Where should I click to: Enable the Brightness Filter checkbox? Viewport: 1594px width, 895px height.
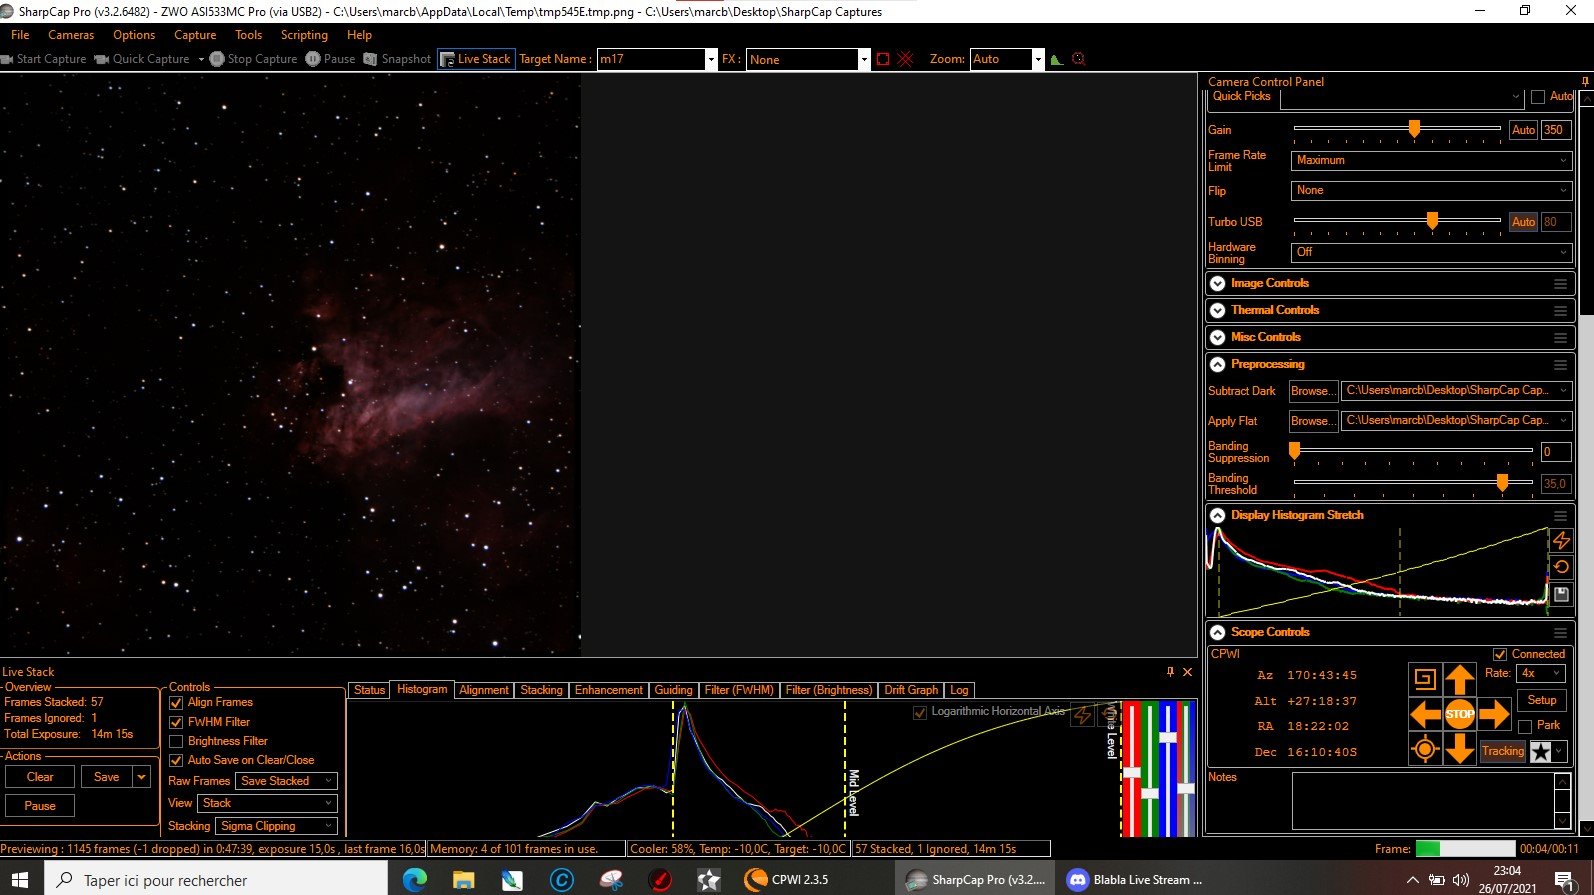point(176,742)
